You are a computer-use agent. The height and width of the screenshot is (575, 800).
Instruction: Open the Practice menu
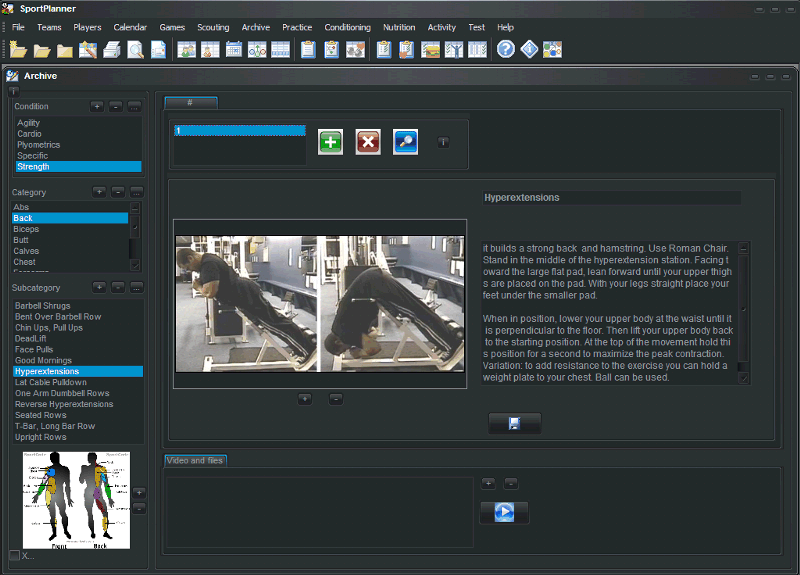point(297,27)
